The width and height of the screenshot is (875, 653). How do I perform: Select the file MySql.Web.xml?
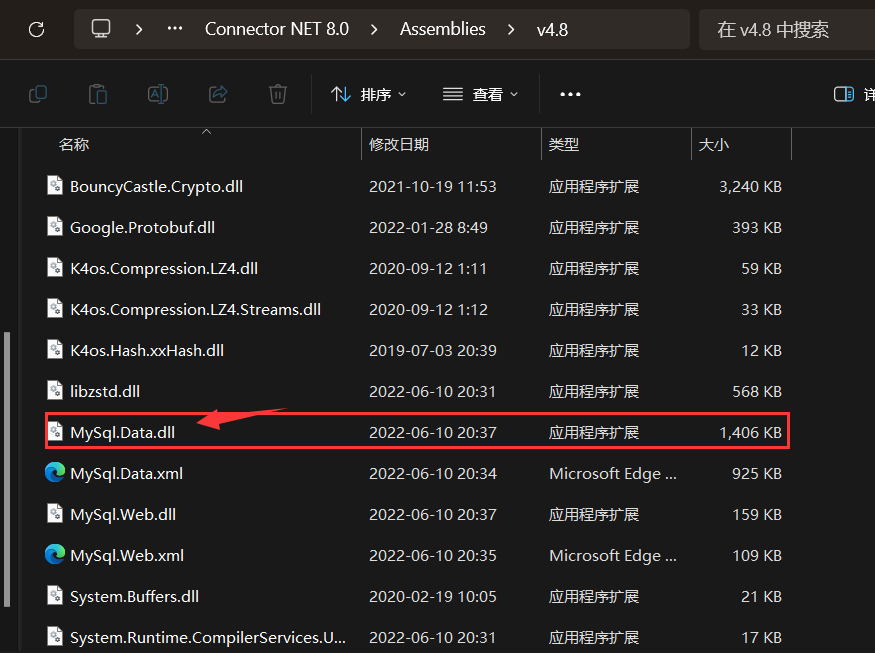click(127, 556)
